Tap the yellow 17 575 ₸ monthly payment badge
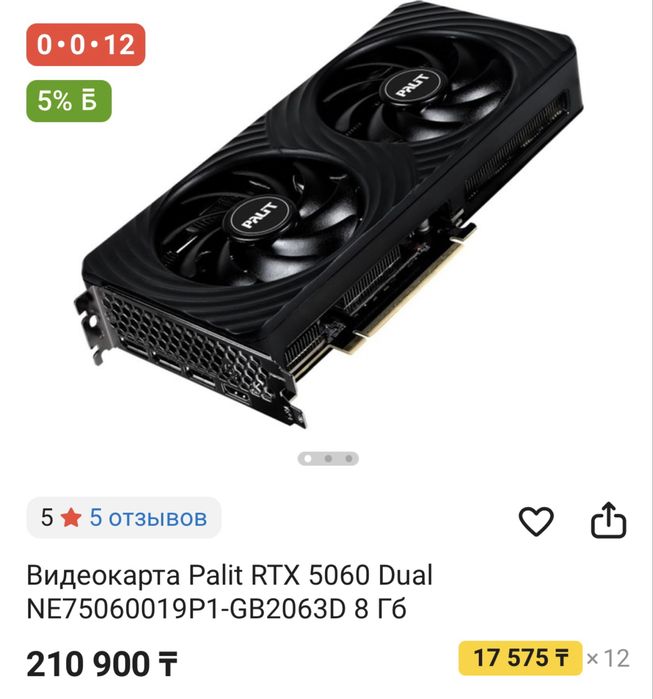 520,658
